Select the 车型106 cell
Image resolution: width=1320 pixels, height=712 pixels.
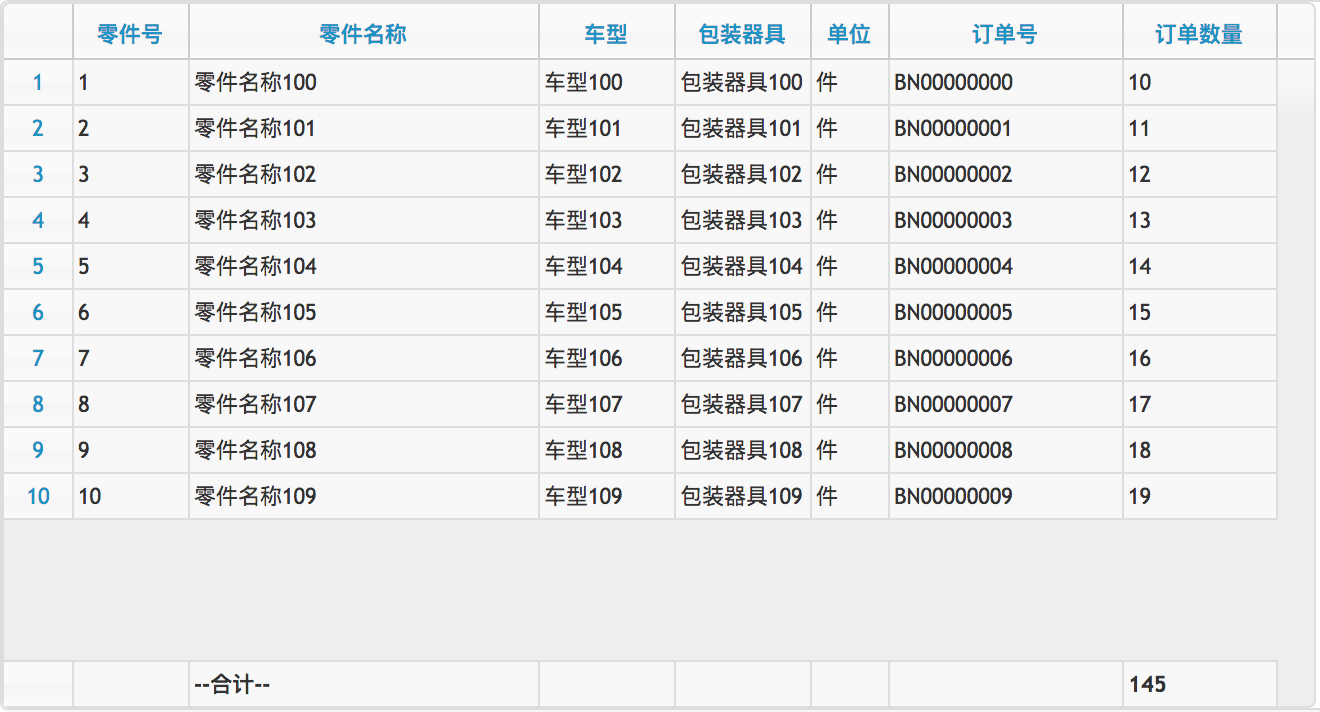click(x=607, y=359)
